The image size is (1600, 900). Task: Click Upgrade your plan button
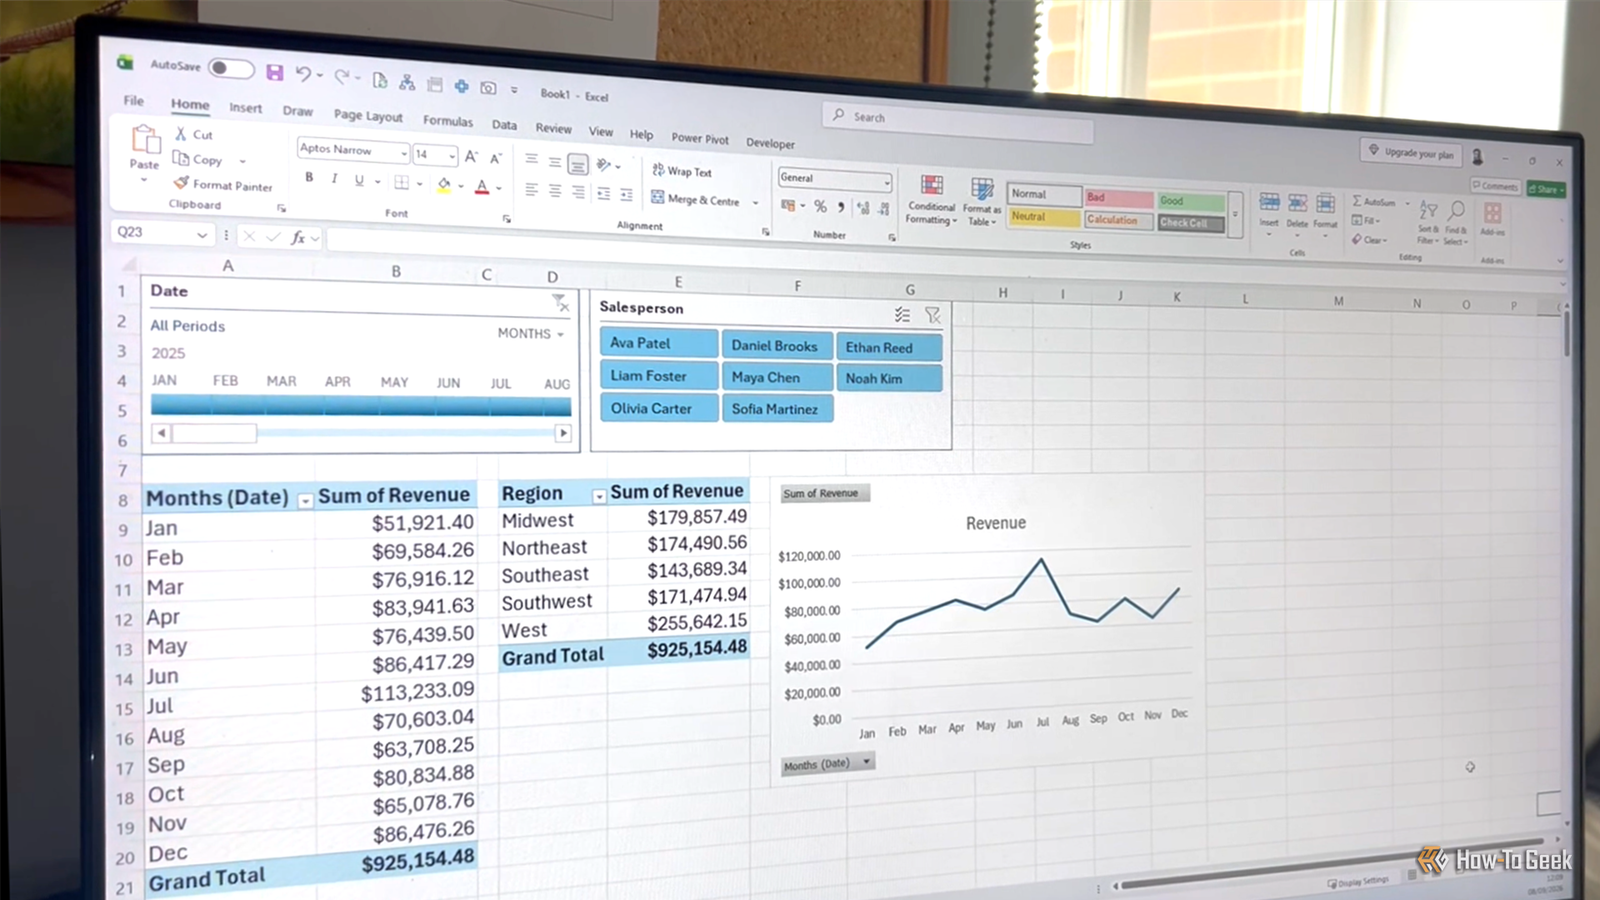coord(1411,152)
